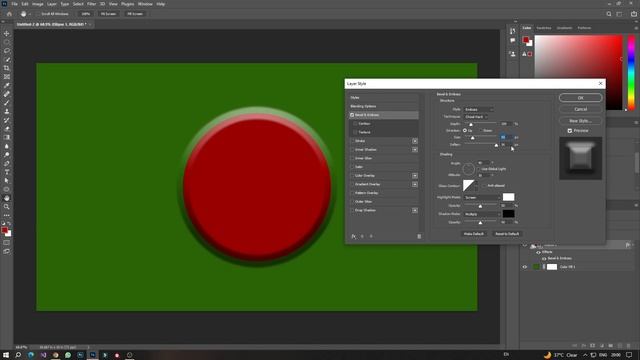Click the Fit Screen button

(108, 14)
